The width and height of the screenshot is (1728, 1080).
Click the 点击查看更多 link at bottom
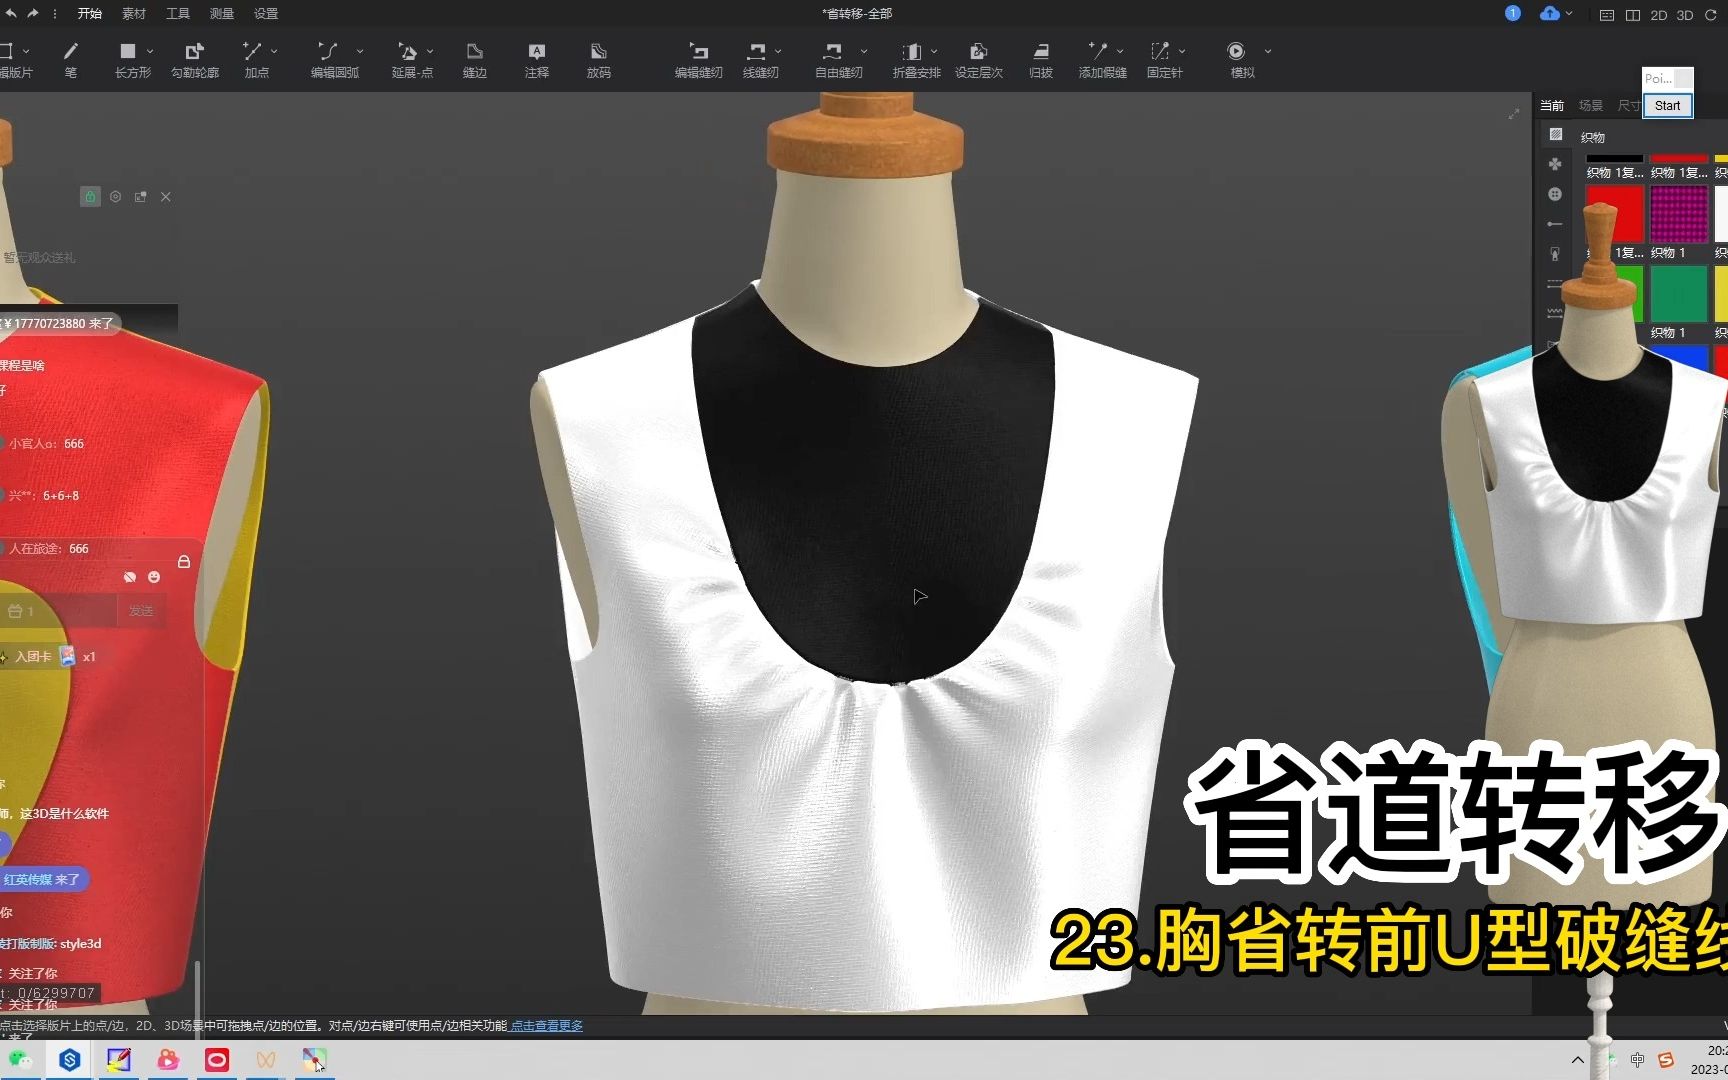(545, 1025)
